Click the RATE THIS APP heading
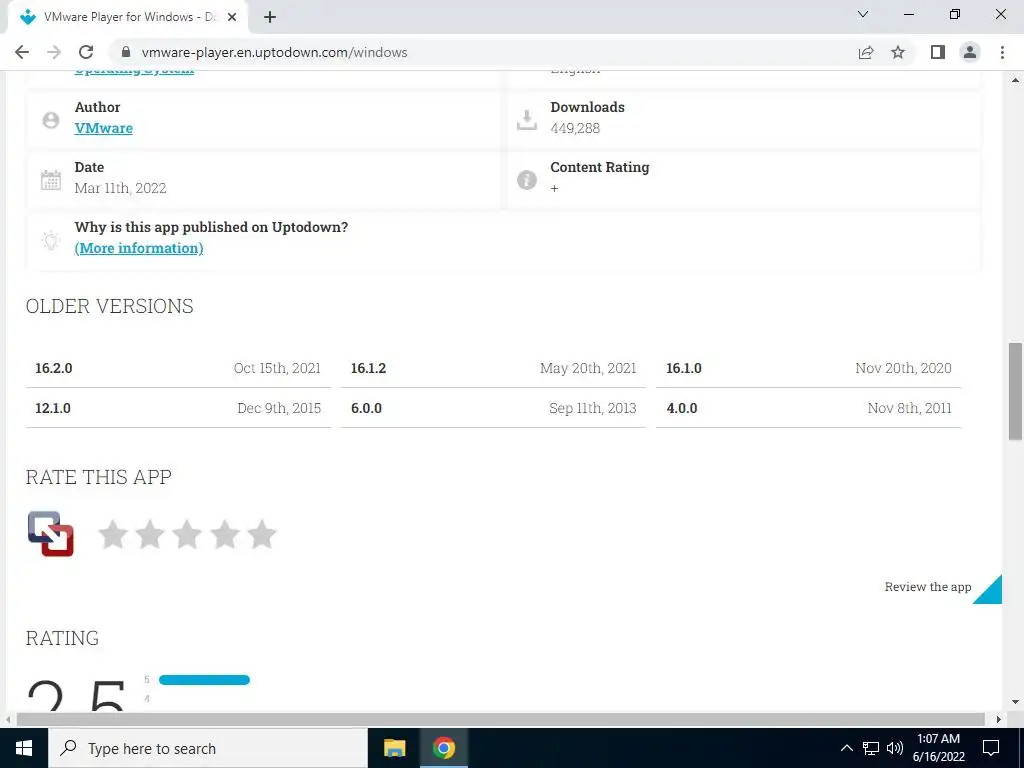This screenshot has height=768, width=1024. pyautogui.click(x=99, y=477)
